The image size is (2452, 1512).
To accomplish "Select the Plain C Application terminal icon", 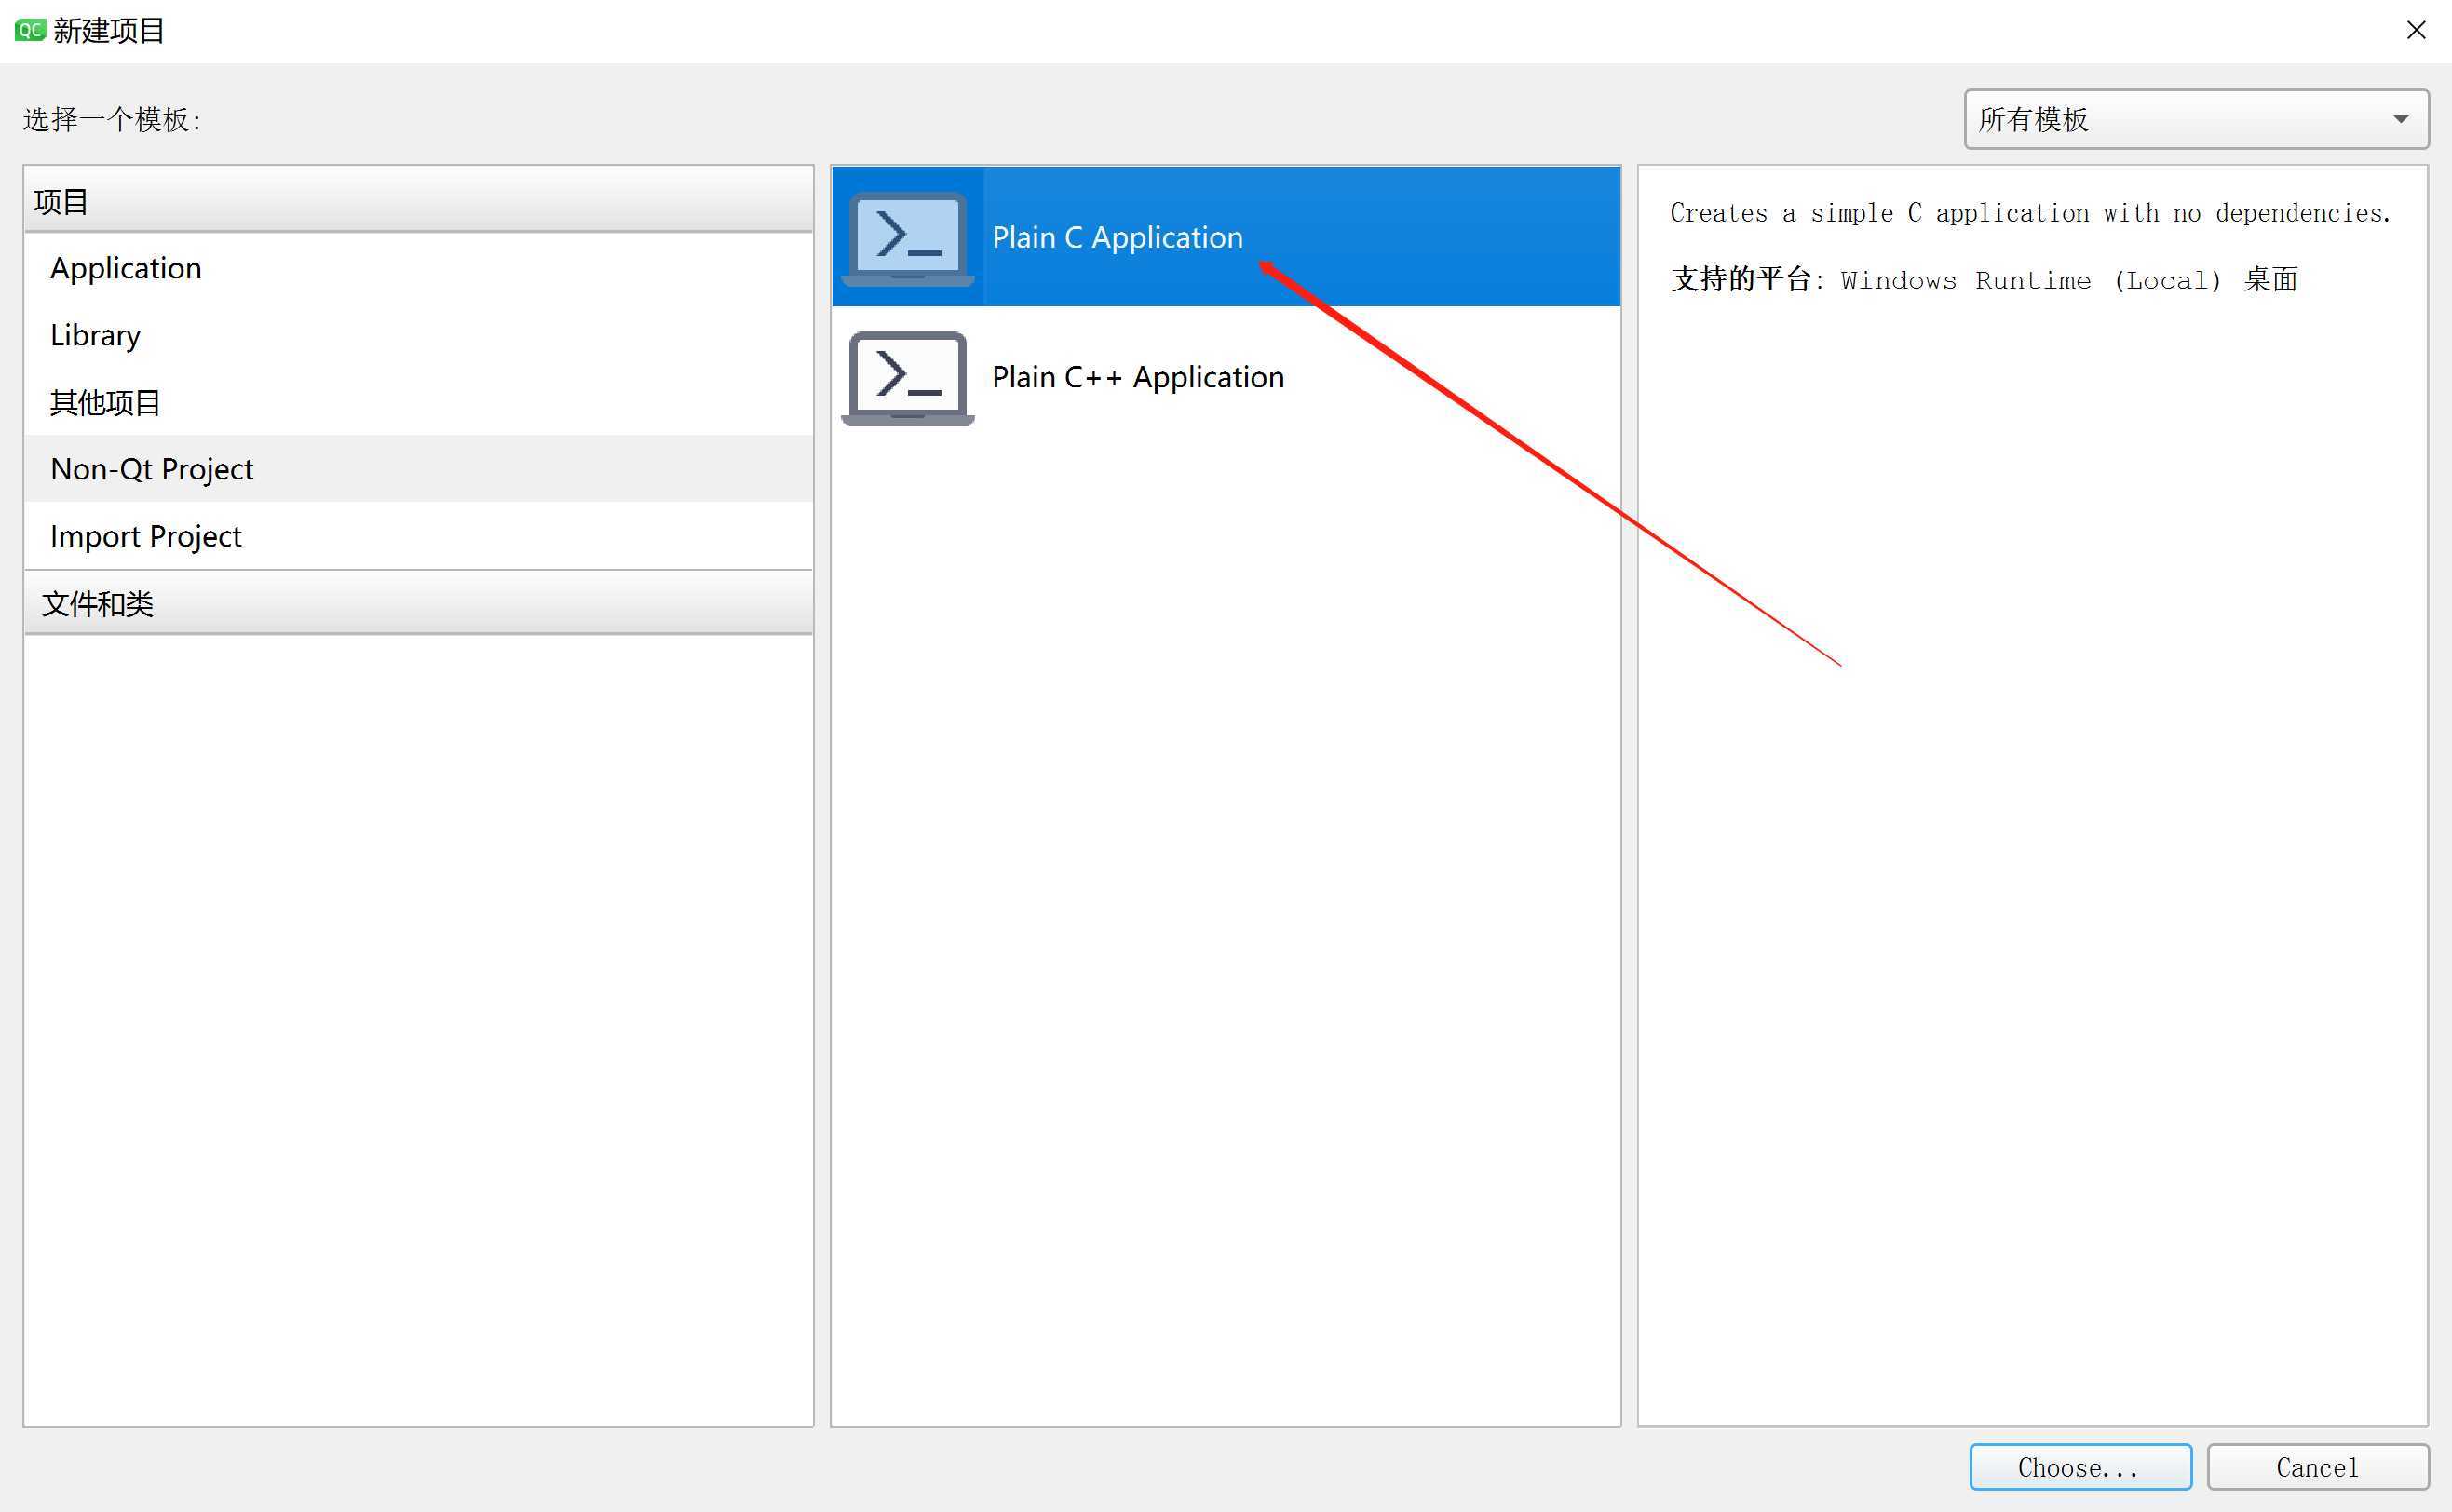I will pyautogui.click(x=908, y=238).
